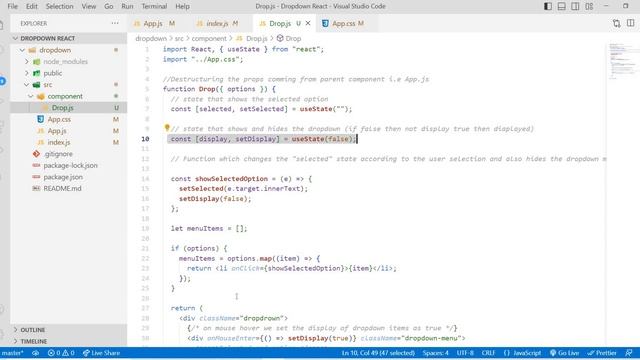Click Go Live server button
Screen dimensions: 640x360
pos(564,353)
